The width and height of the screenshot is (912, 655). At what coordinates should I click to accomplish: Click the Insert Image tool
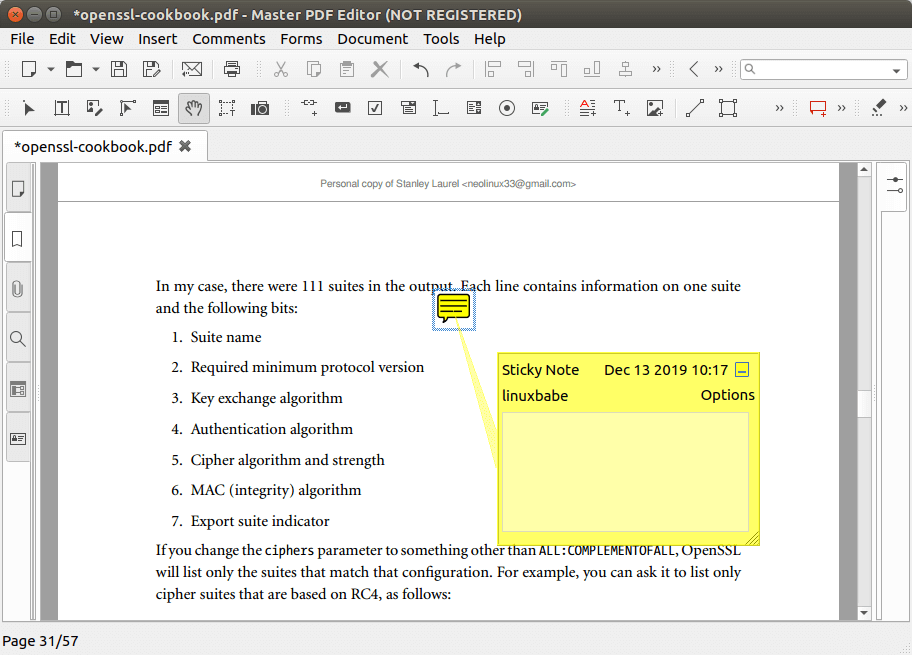(x=655, y=108)
